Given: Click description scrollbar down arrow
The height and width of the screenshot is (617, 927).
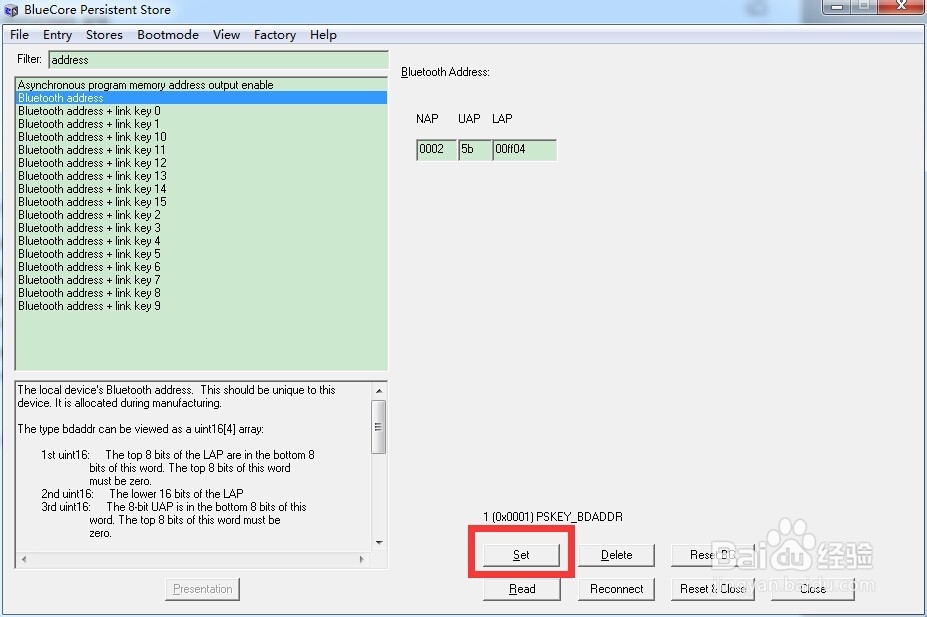Looking at the screenshot, I should [379, 543].
